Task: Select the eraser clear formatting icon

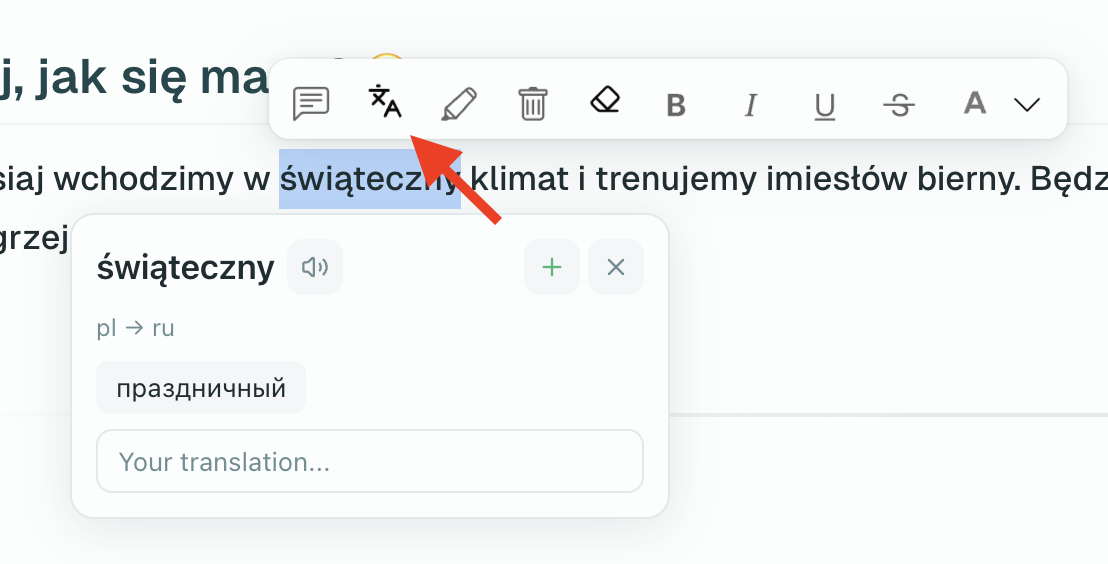Action: point(605,101)
